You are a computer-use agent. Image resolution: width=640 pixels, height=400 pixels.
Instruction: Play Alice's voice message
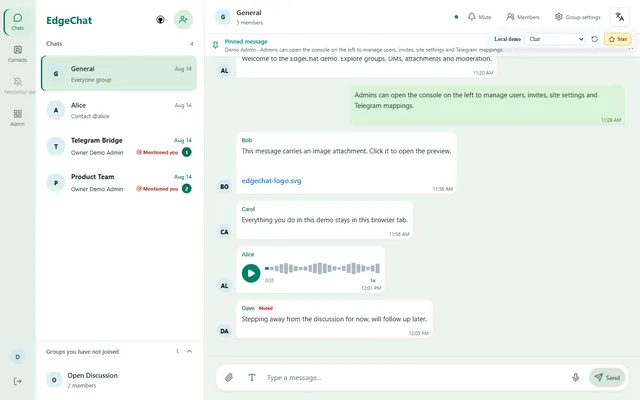point(251,273)
